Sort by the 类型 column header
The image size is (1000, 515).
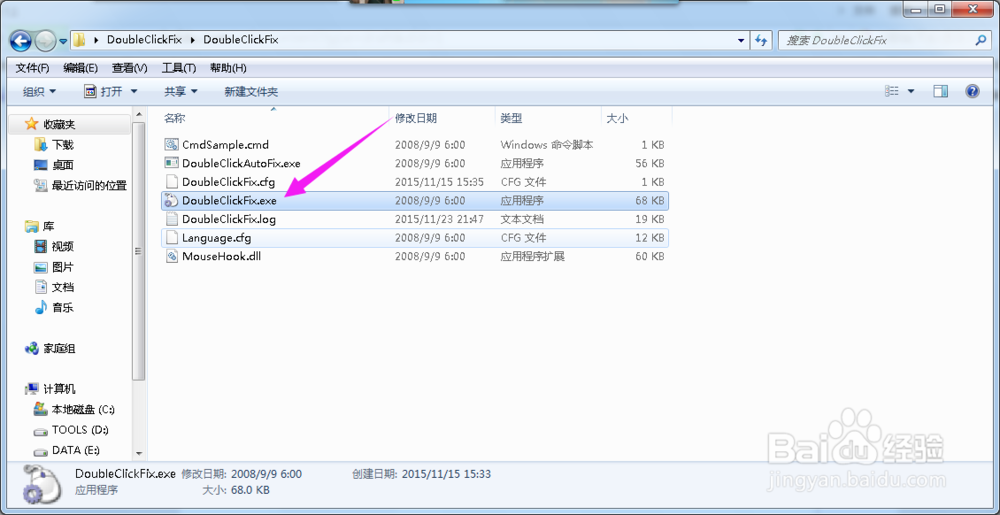pyautogui.click(x=511, y=118)
